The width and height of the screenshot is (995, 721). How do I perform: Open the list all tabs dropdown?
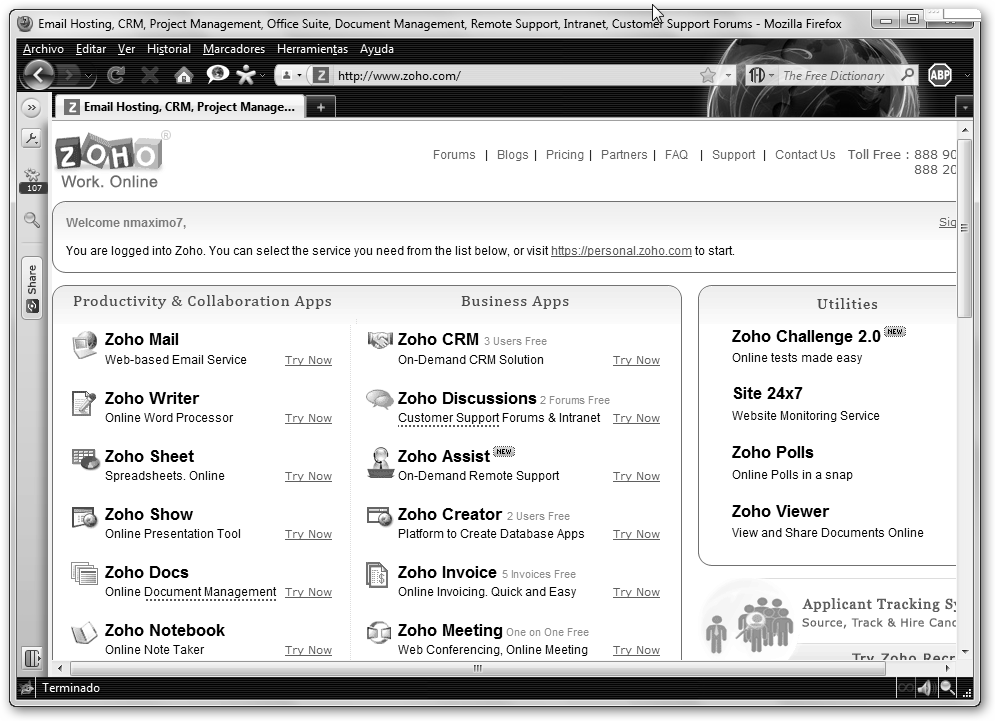click(964, 107)
